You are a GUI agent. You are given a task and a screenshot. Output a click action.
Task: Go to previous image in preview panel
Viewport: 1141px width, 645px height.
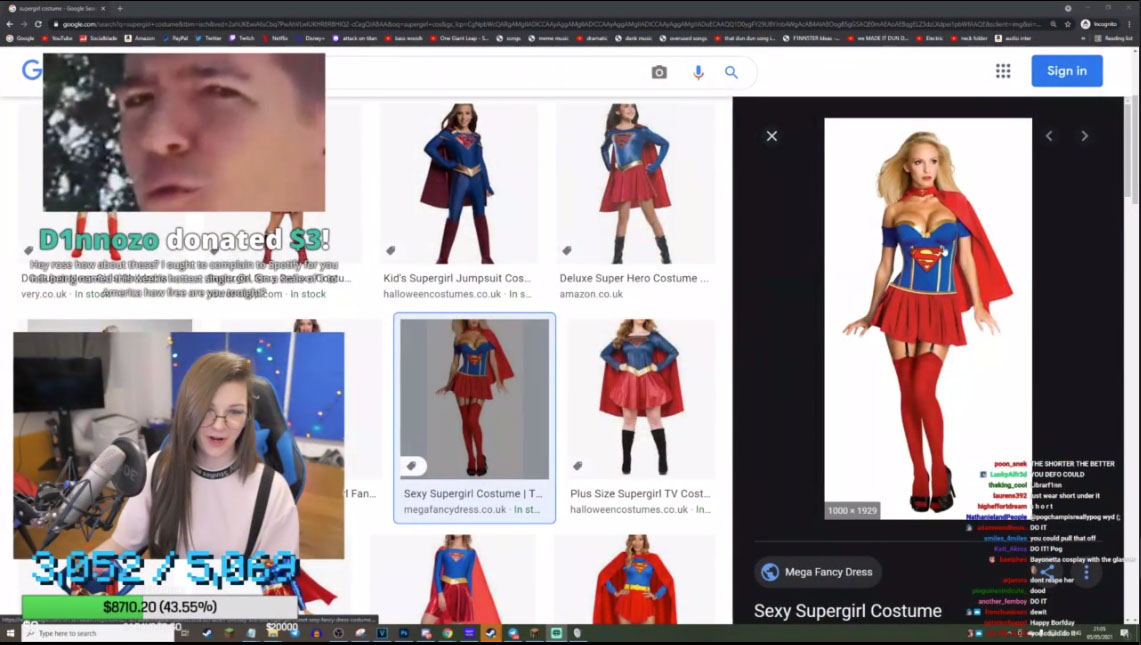(x=1049, y=136)
